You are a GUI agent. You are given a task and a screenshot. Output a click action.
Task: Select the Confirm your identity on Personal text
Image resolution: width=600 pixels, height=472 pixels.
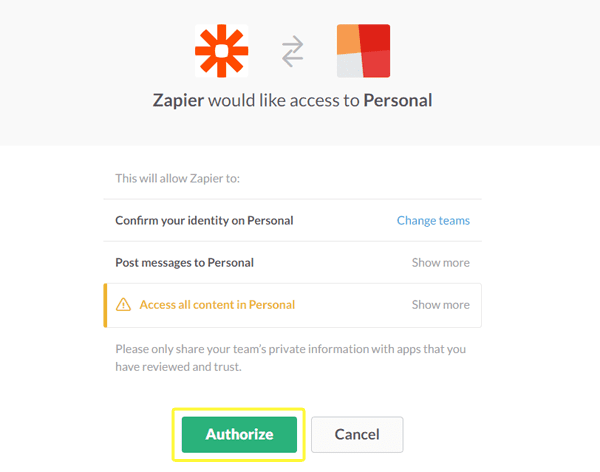point(204,220)
